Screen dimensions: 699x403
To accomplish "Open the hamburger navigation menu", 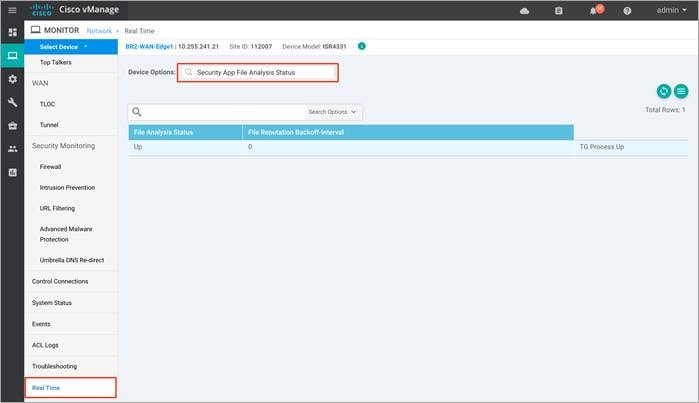I will [12, 10].
